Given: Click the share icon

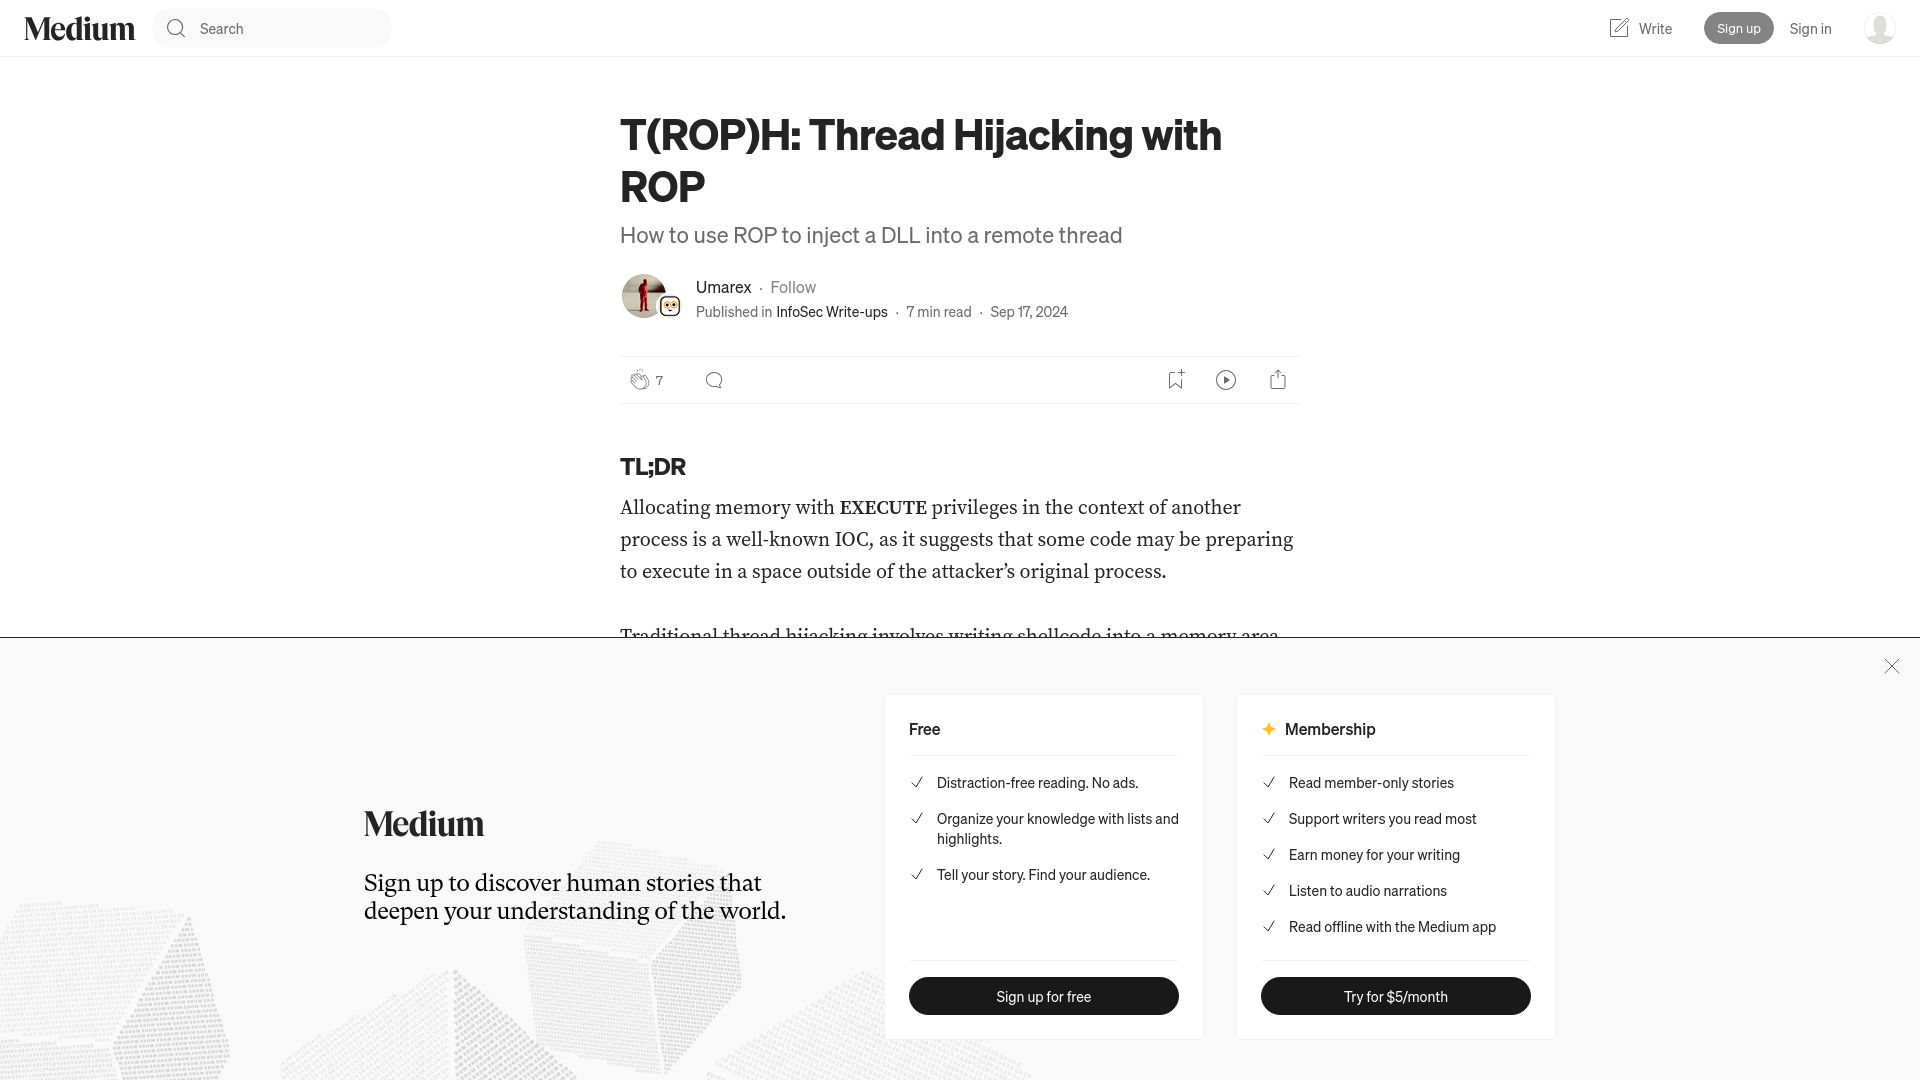Looking at the screenshot, I should point(1276,380).
